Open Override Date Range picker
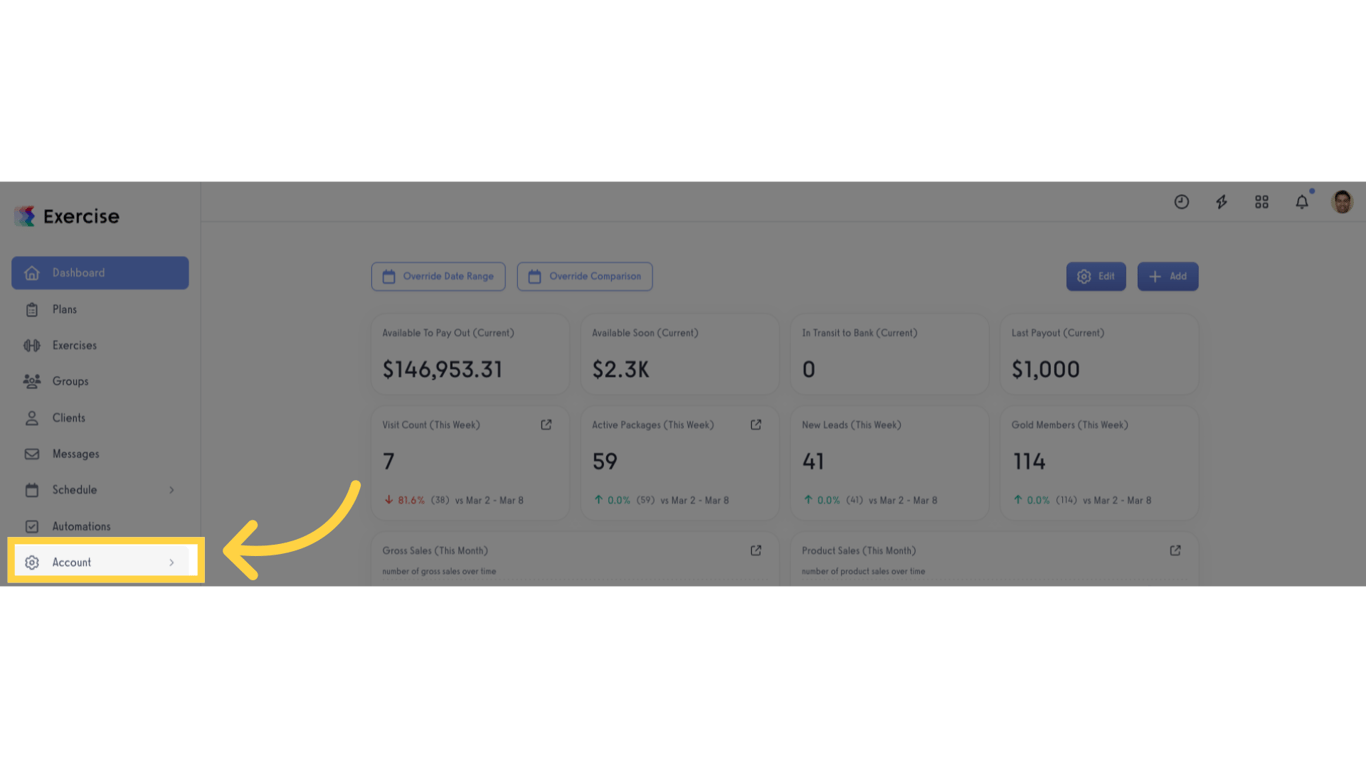Image resolution: width=1366 pixels, height=768 pixels. 438,277
